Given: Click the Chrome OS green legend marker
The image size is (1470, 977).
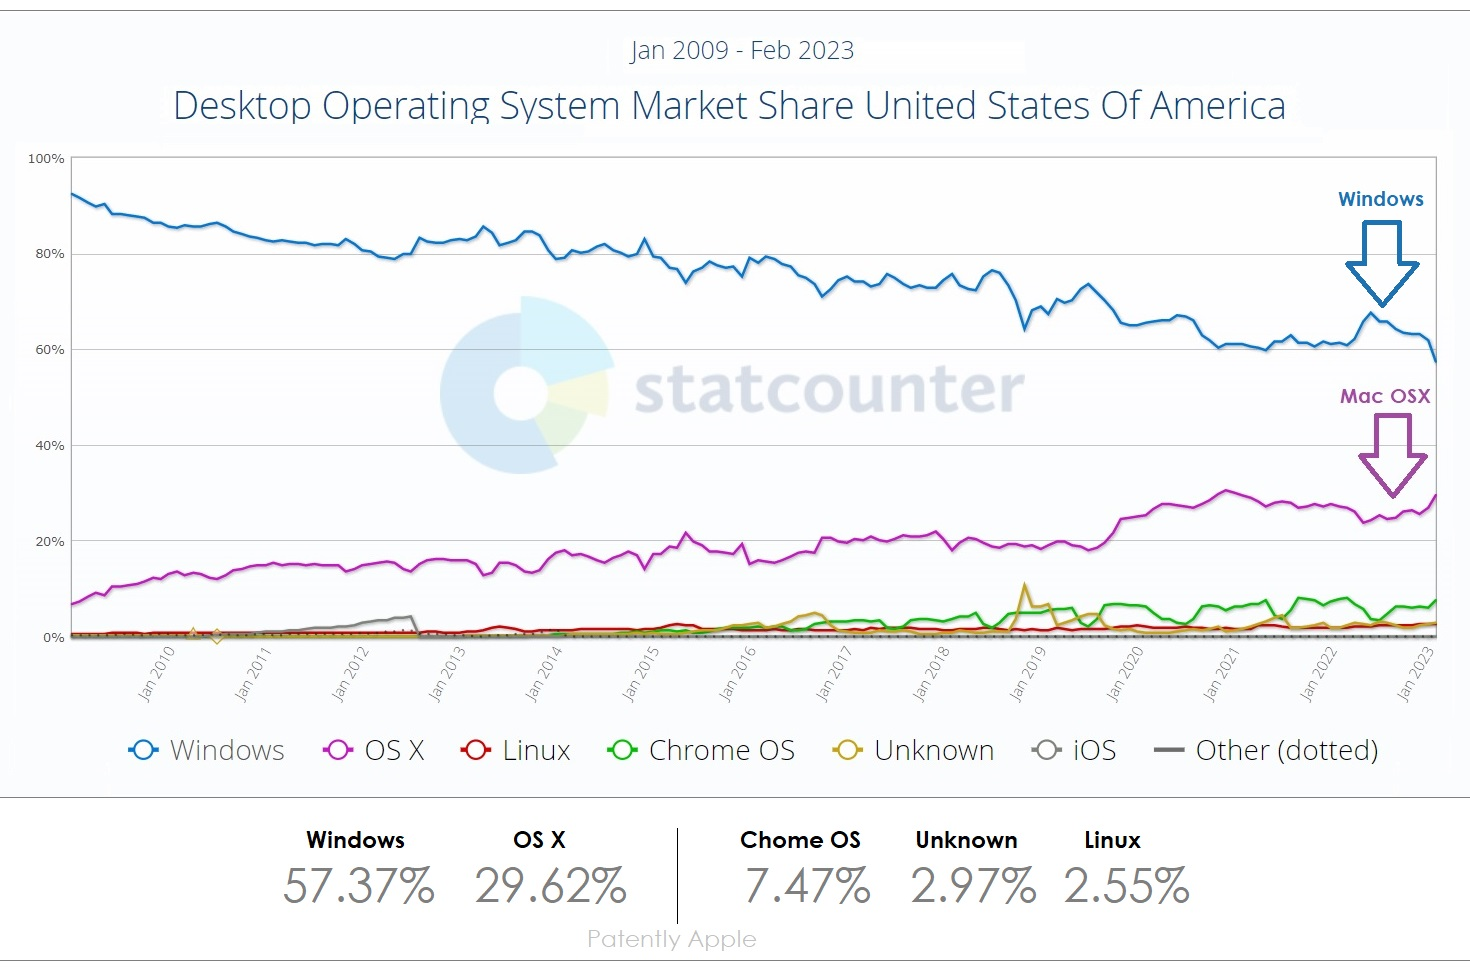Looking at the screenshot, I should pyautogui.click(x=622, y=750).
